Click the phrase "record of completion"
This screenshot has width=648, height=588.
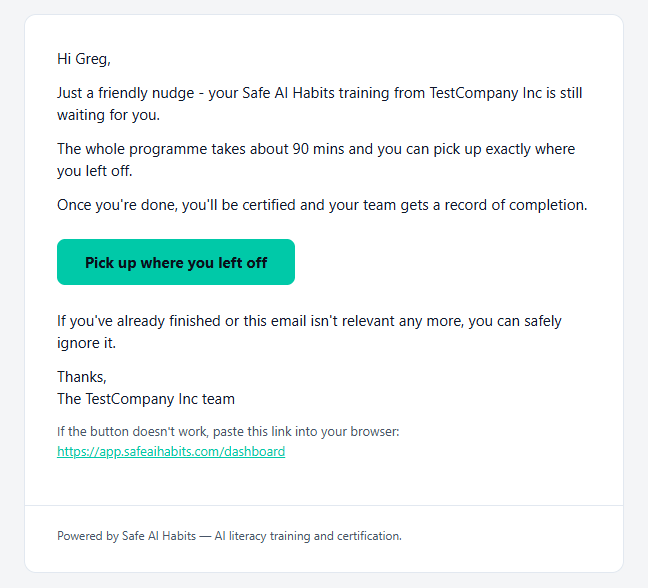point(516,205)
